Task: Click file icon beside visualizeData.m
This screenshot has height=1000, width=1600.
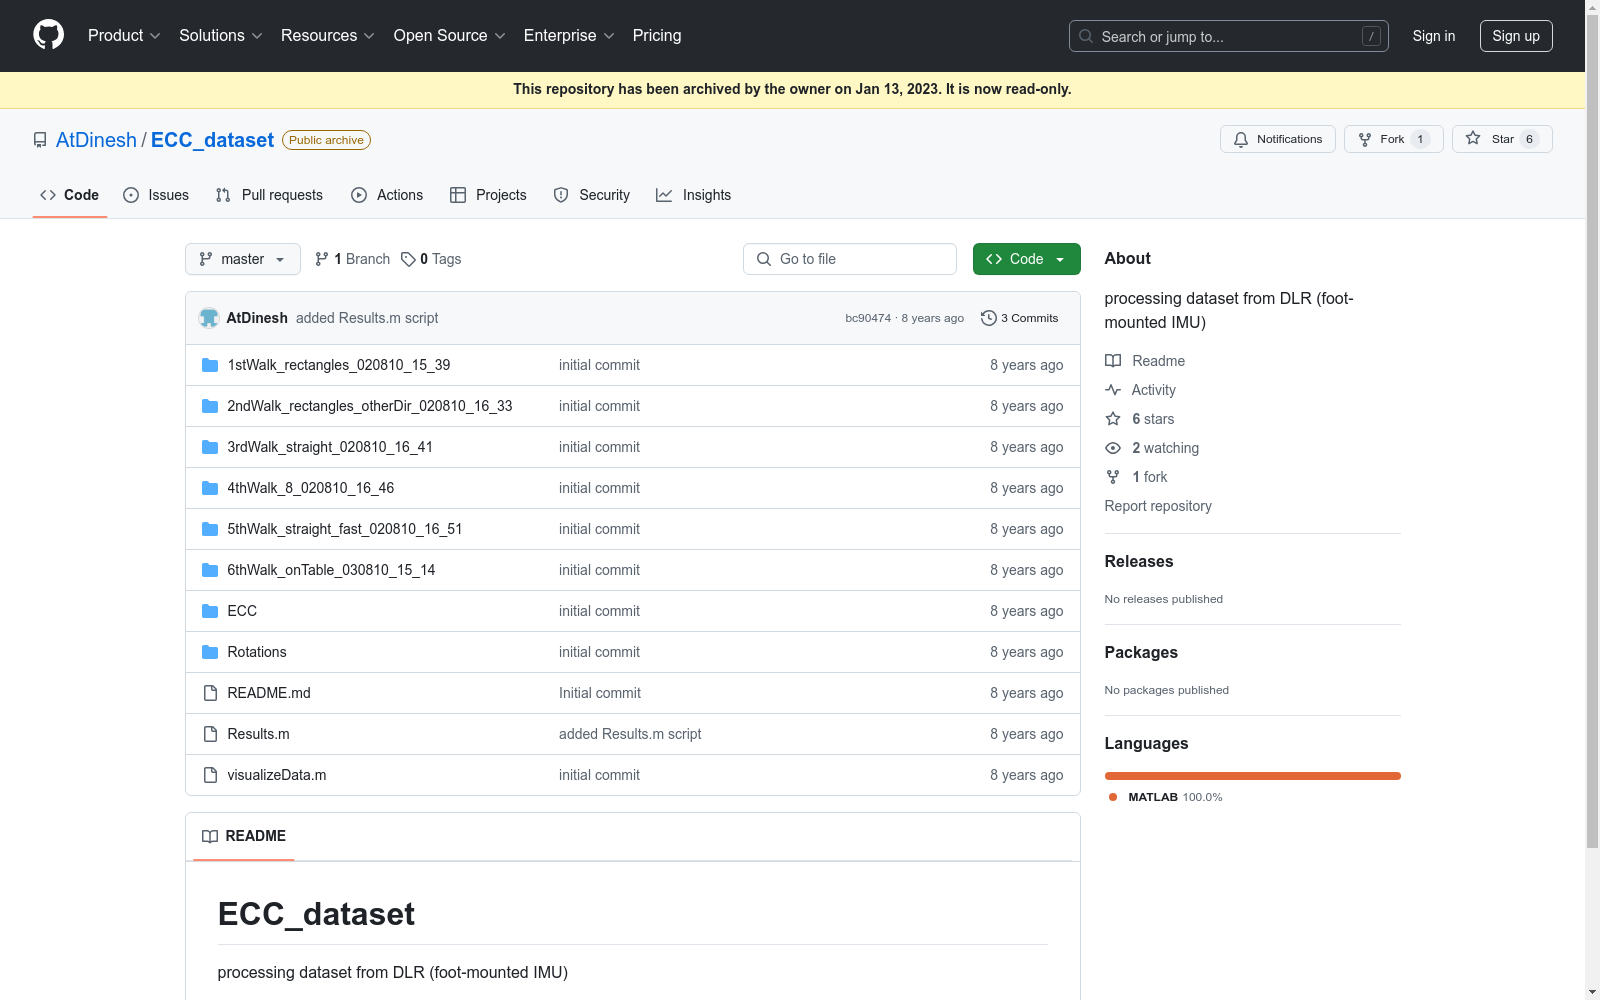Action: (210, 775)
